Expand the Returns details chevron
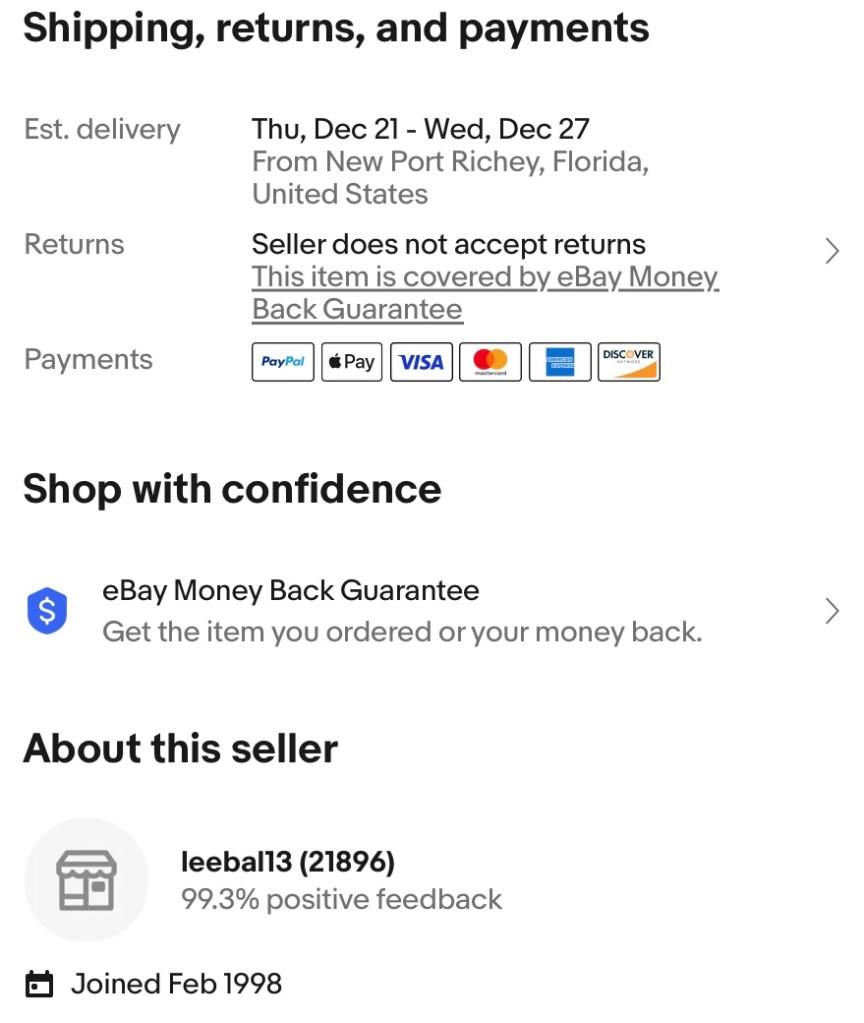The width and height of the screenshot is (864, 1023). 832,251
